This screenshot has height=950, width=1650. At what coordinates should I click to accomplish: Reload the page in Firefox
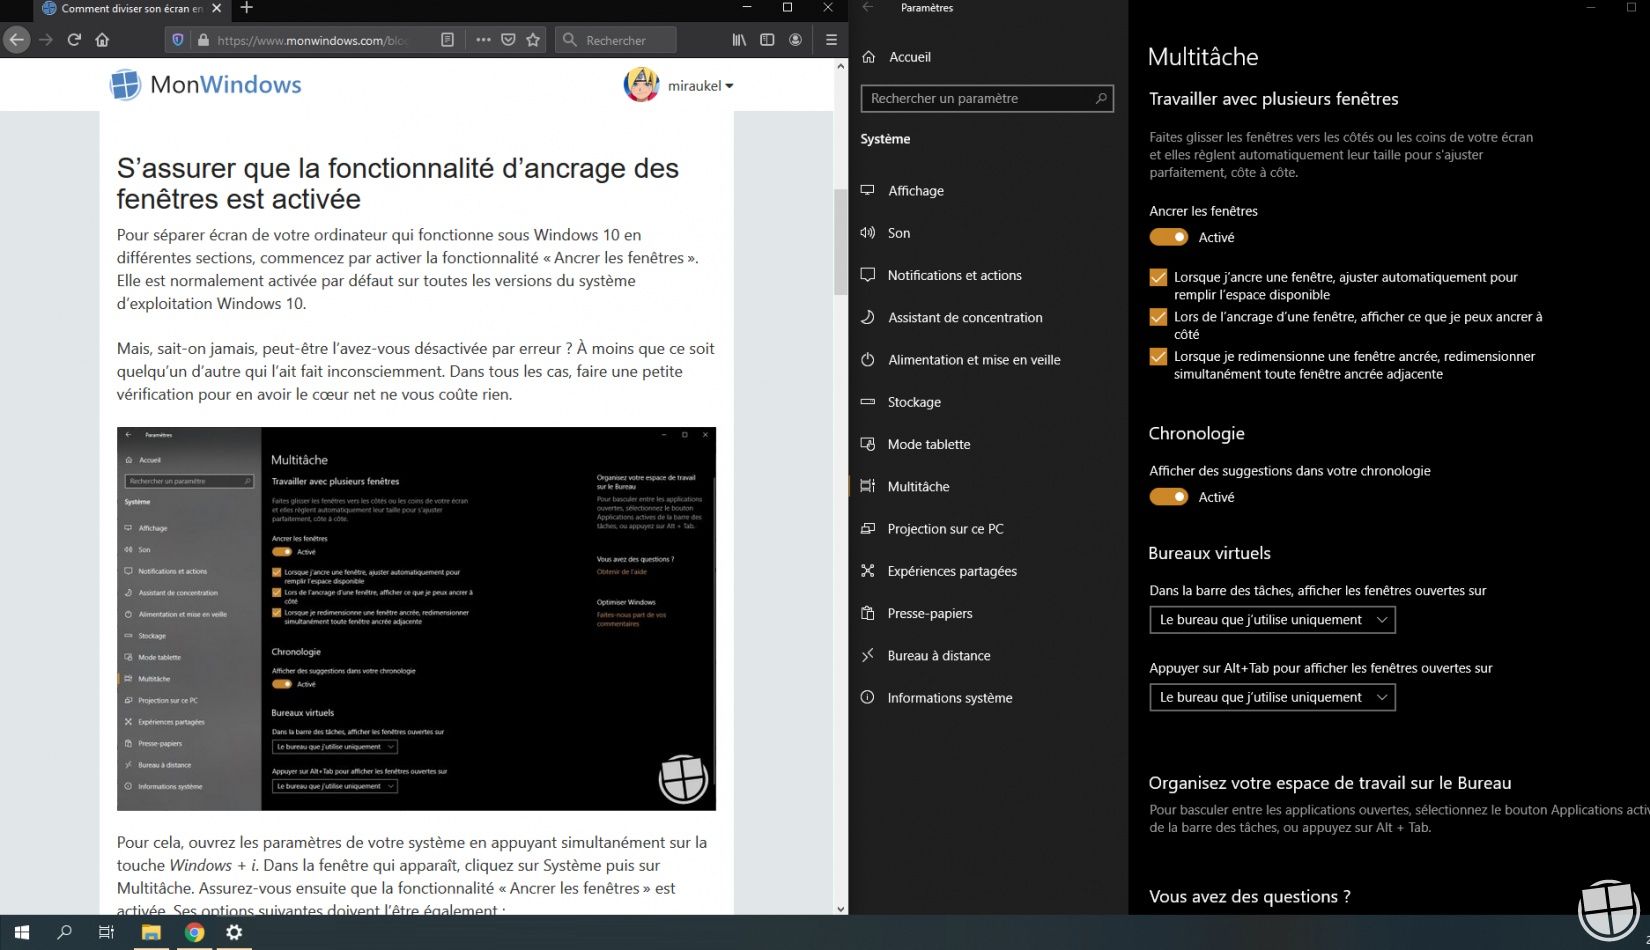pyautogui.click(x=74, y=40)
